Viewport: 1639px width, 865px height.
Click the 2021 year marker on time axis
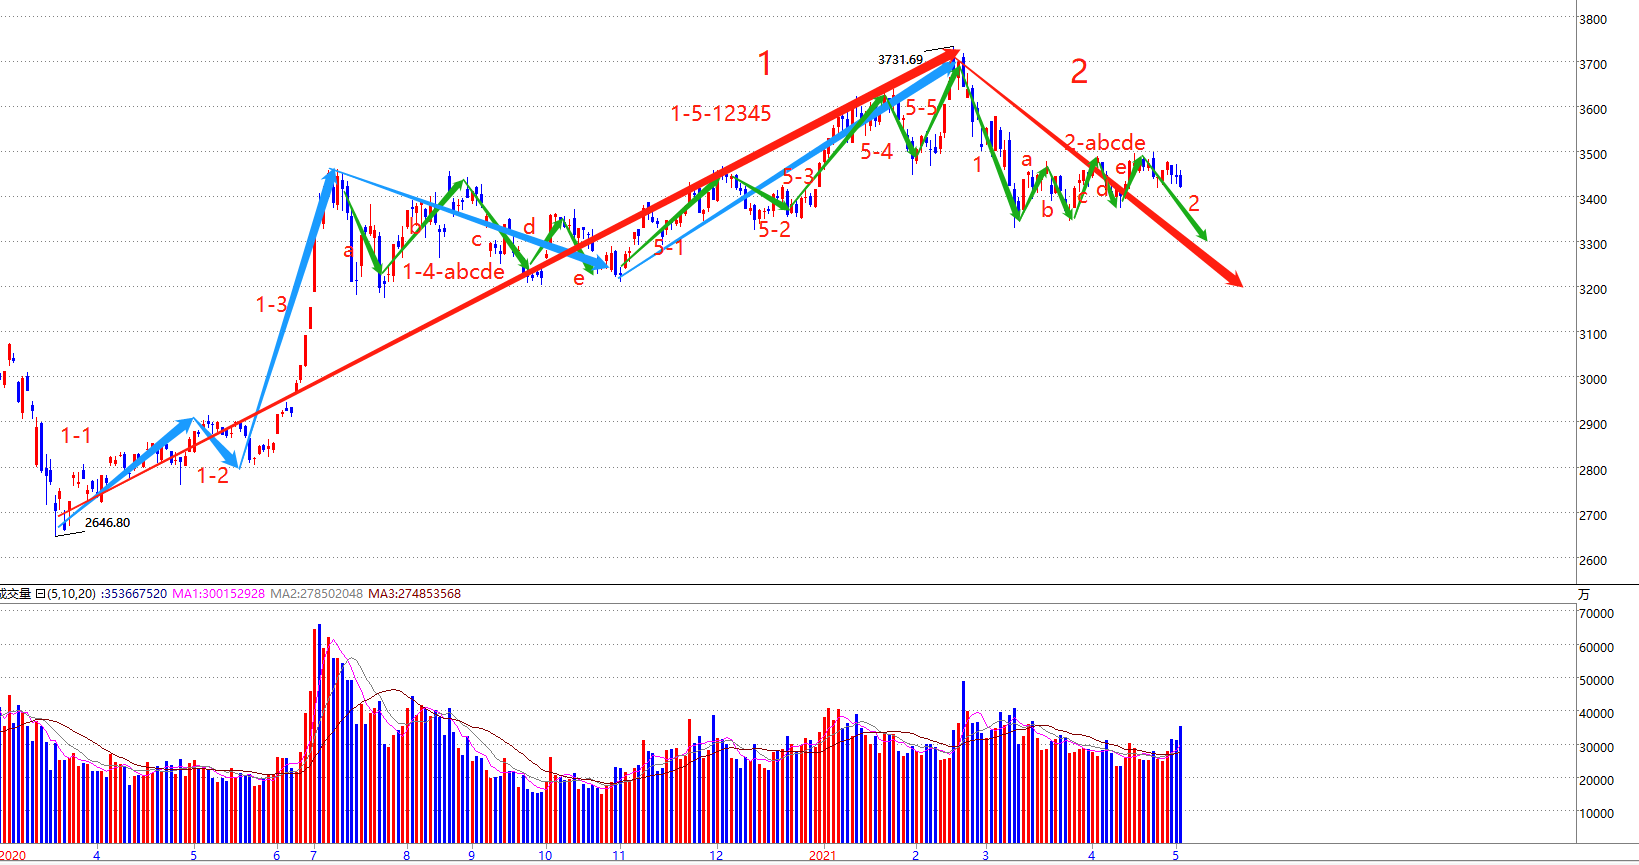click(x=822, y=856)
